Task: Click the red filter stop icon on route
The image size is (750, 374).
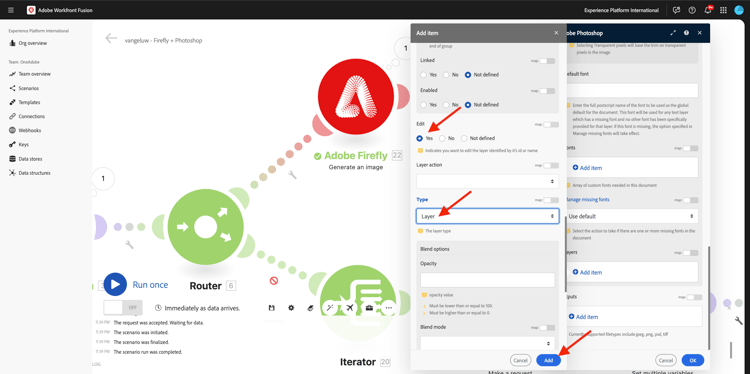Action: pyautogui.click(x=274, y=281)
